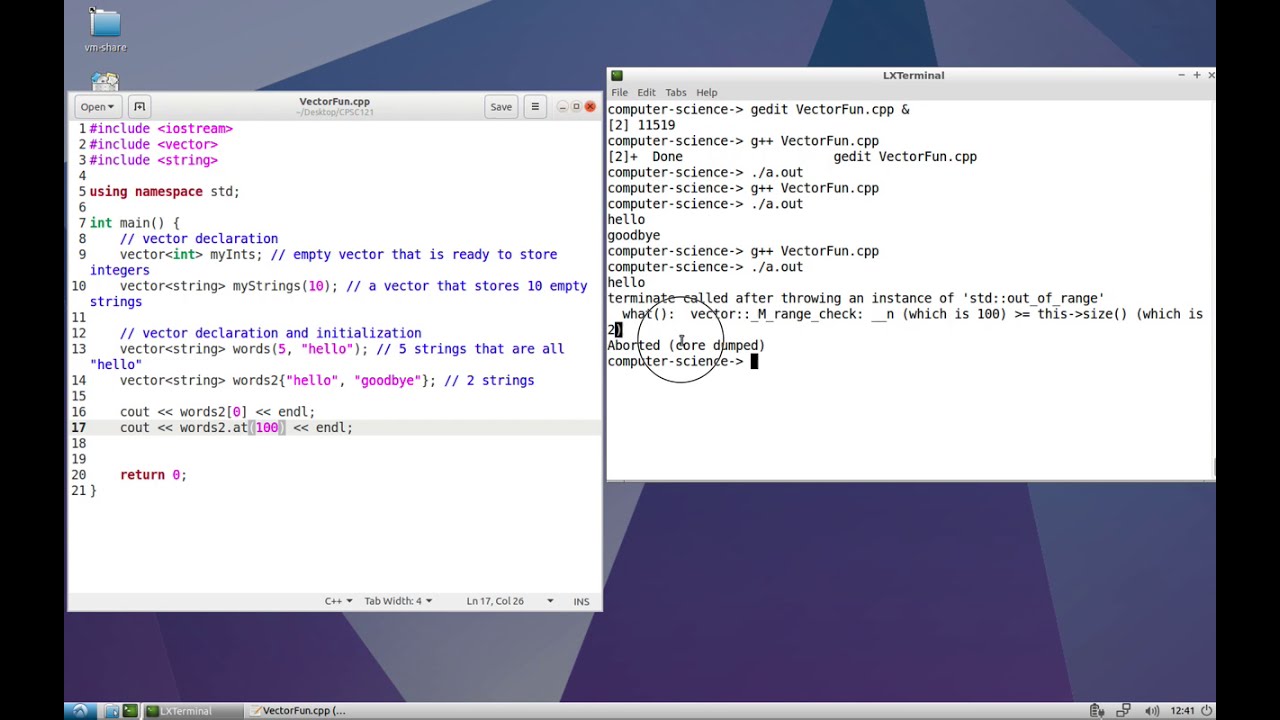Click 'goodbye' output in terminal

click(634, 236)
